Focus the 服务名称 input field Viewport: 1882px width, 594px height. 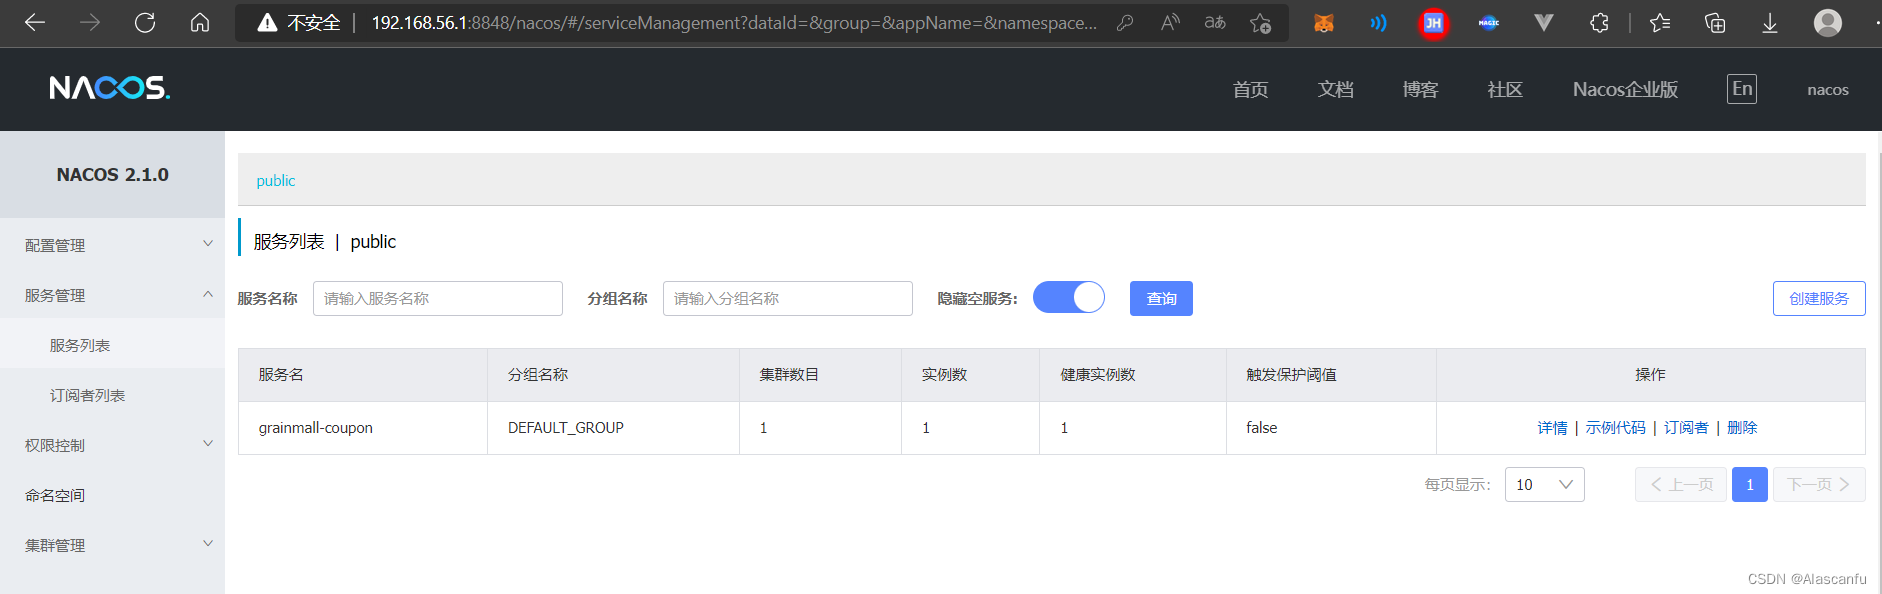pos(438,298)
